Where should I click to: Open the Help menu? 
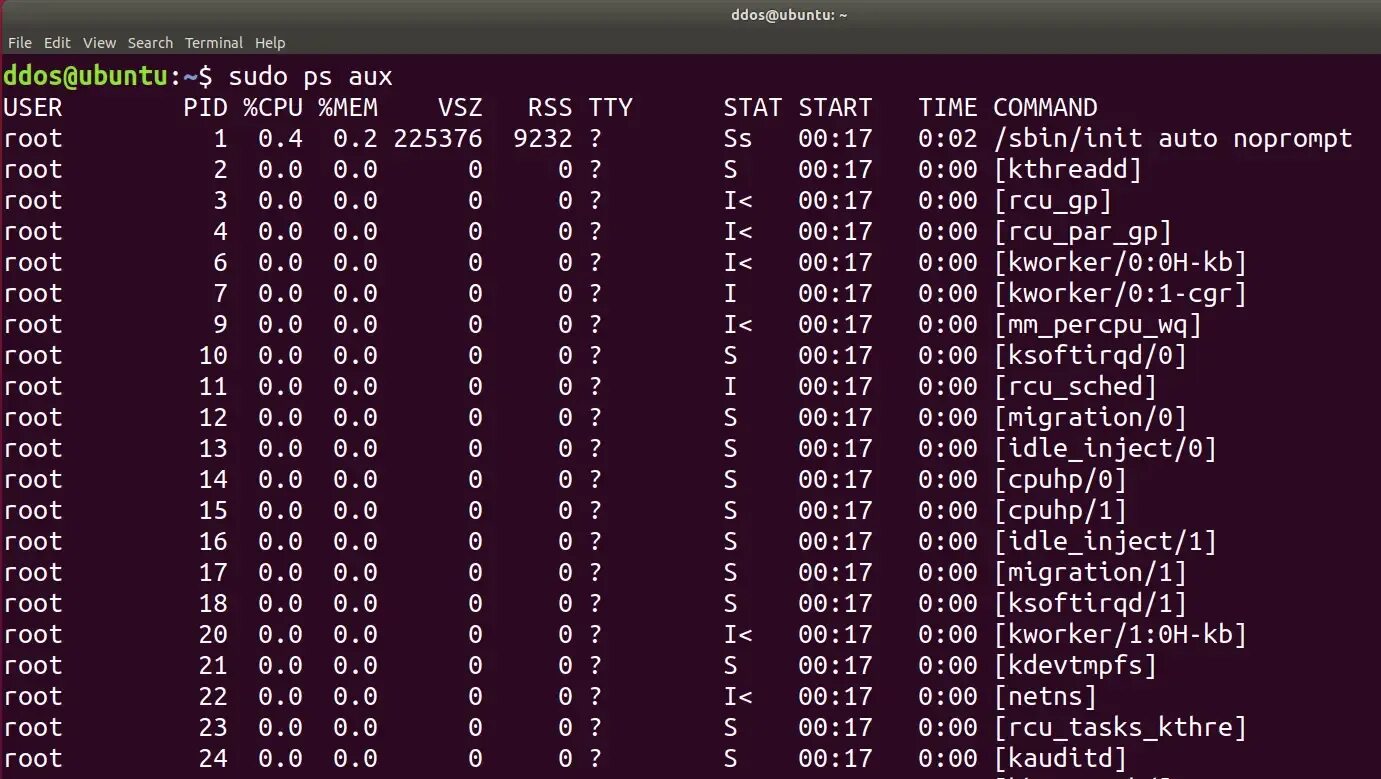point(270,43)
